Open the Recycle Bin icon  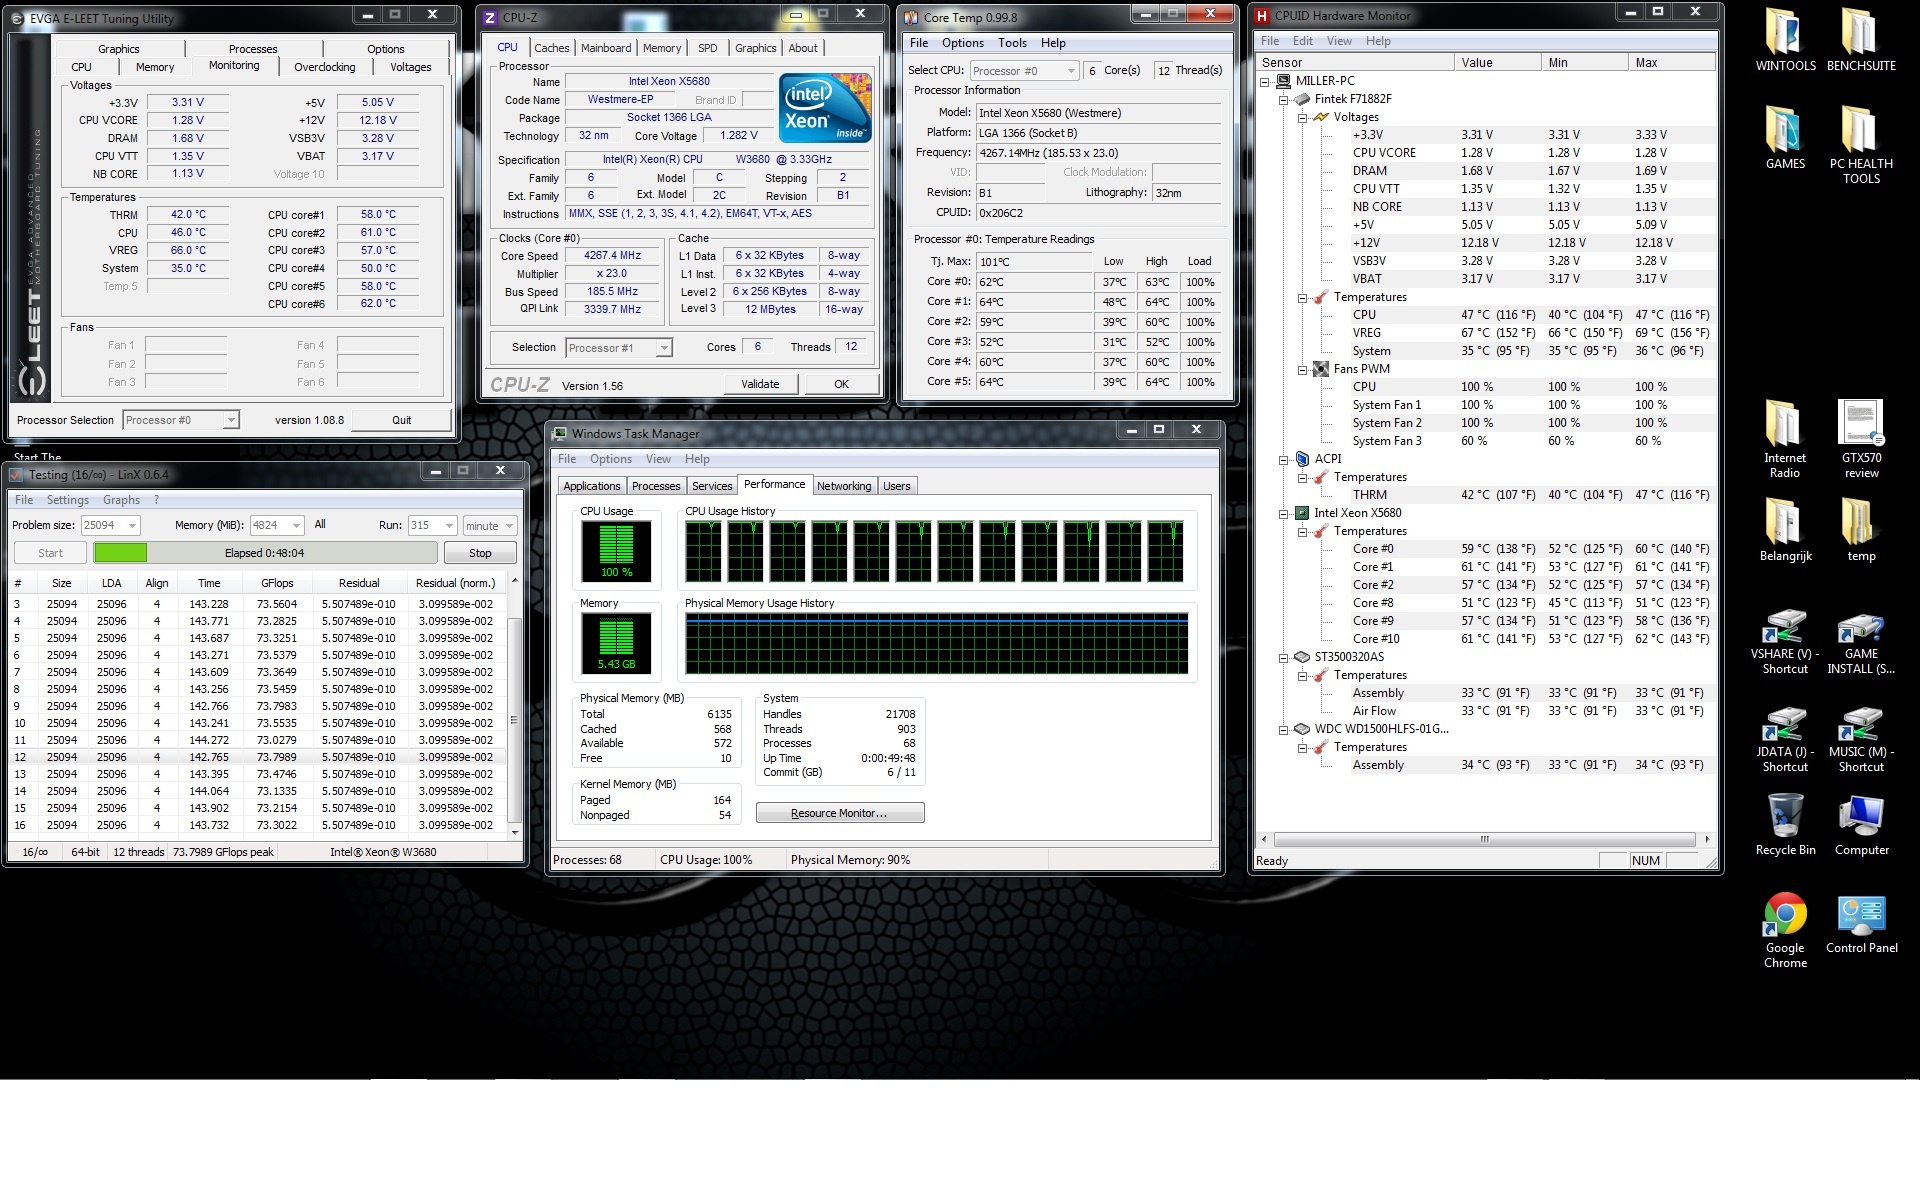(x=1785, y=817)
